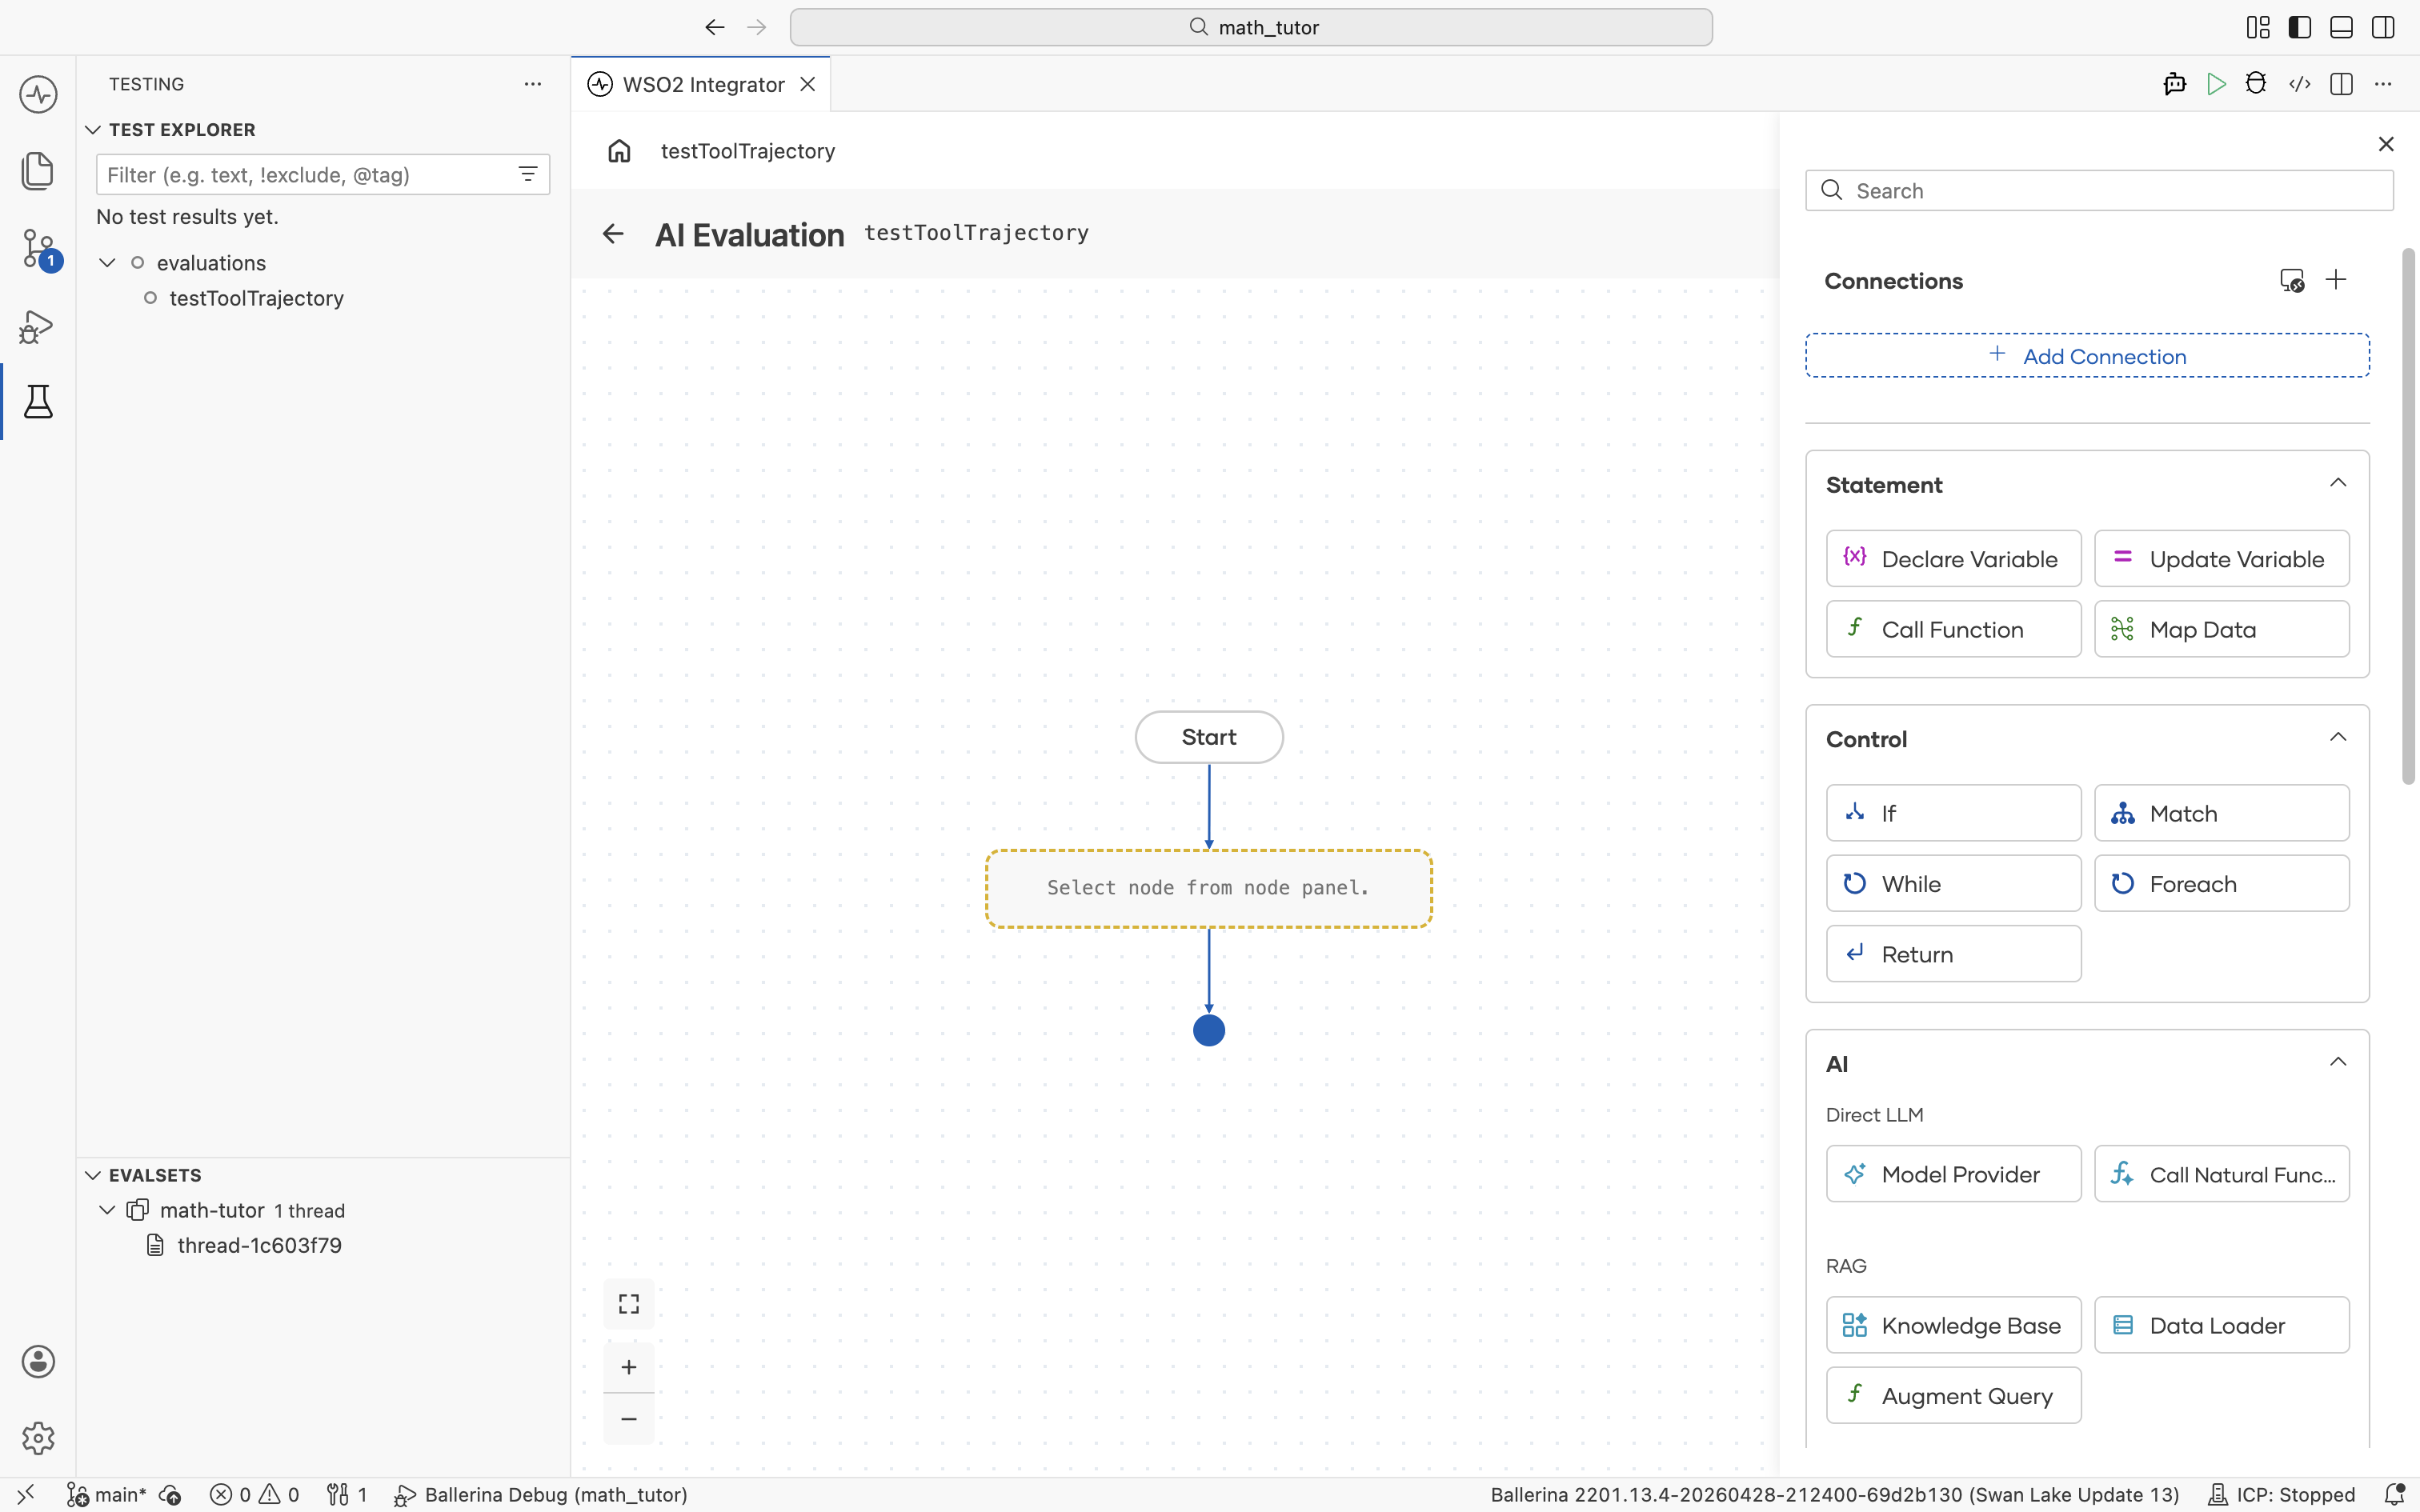Screen dimensions: 2420x1512
Task: Collapse the Test Explorer section
Action: click(x=93, y=130)
